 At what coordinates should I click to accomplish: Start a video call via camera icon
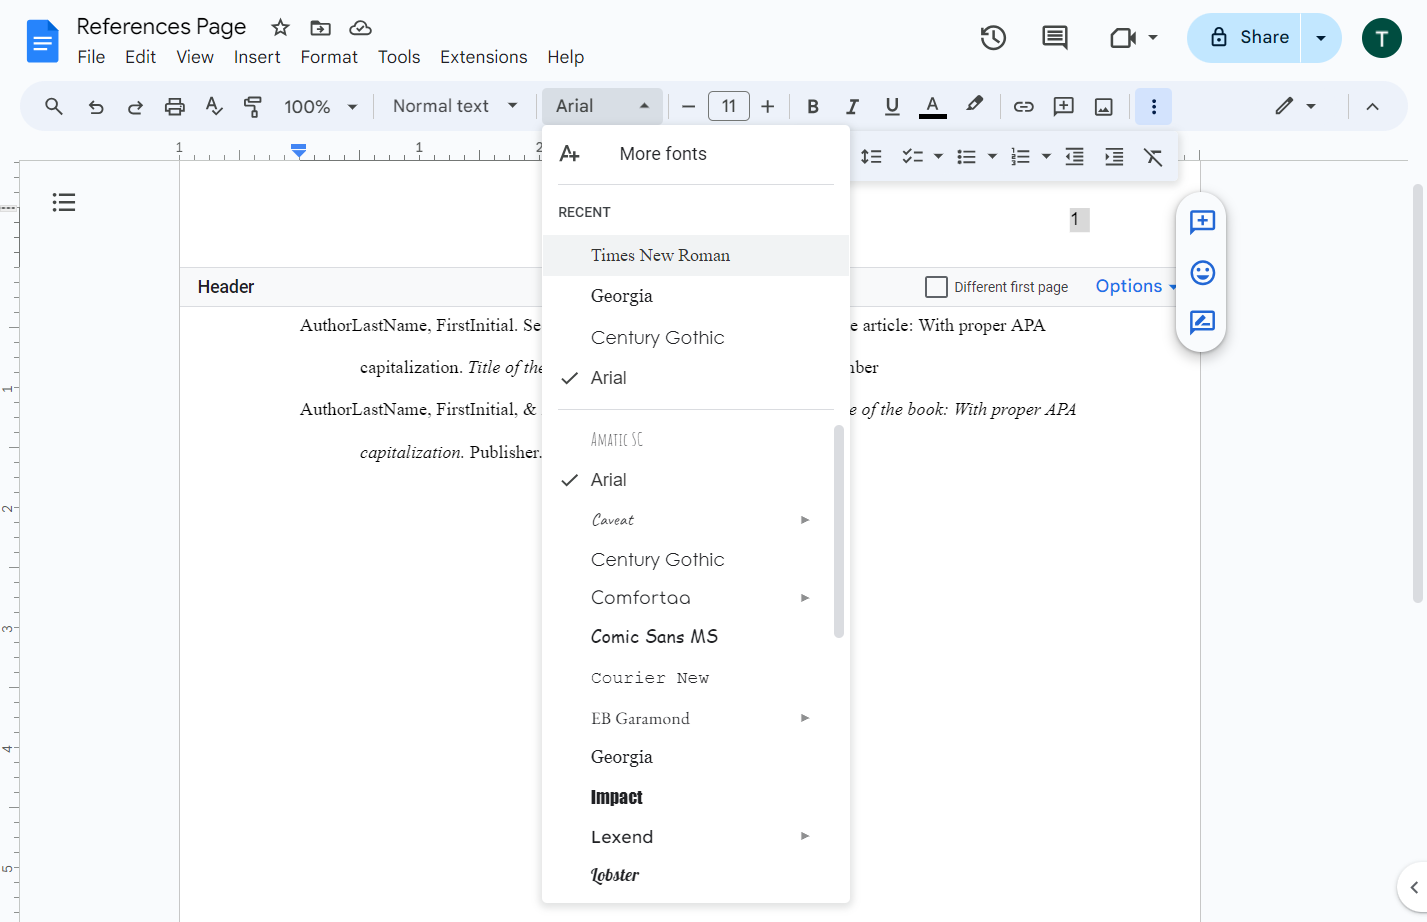(1124, 38)
